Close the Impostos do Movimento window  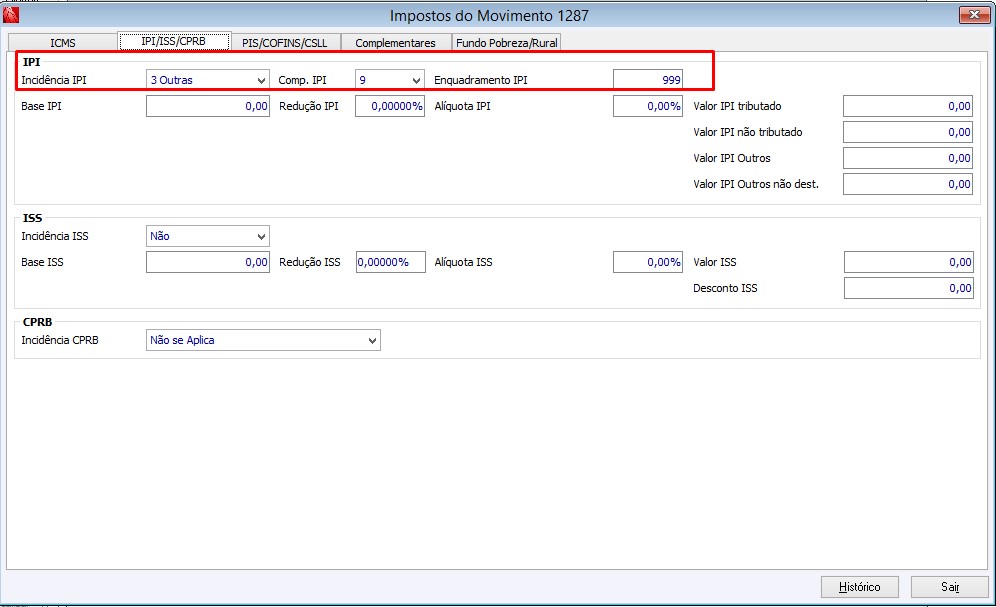point(974,15)
